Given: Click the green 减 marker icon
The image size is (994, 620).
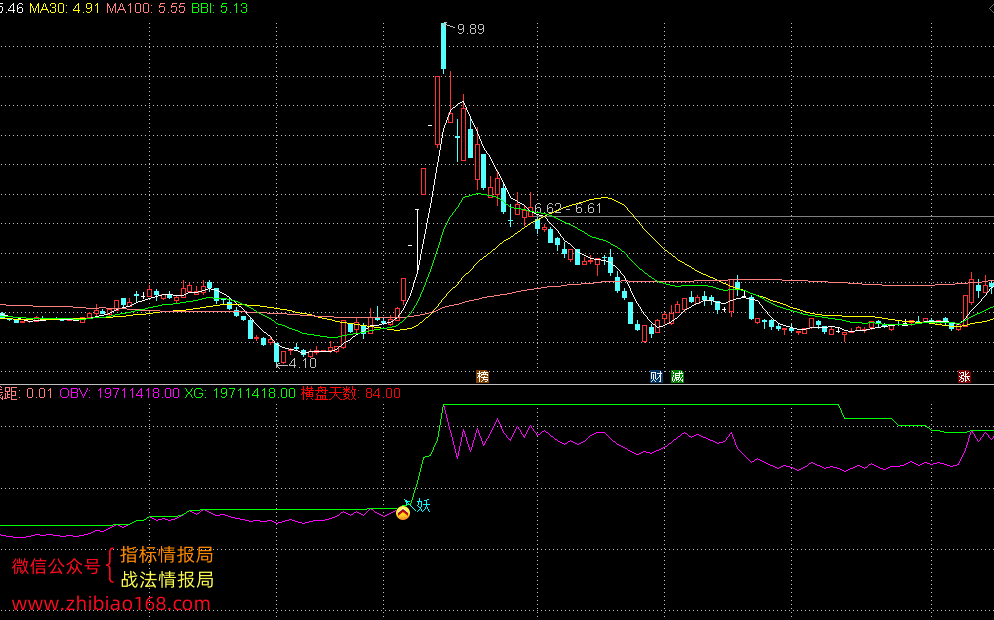Looking at the screenshot, I should point(678,377).
